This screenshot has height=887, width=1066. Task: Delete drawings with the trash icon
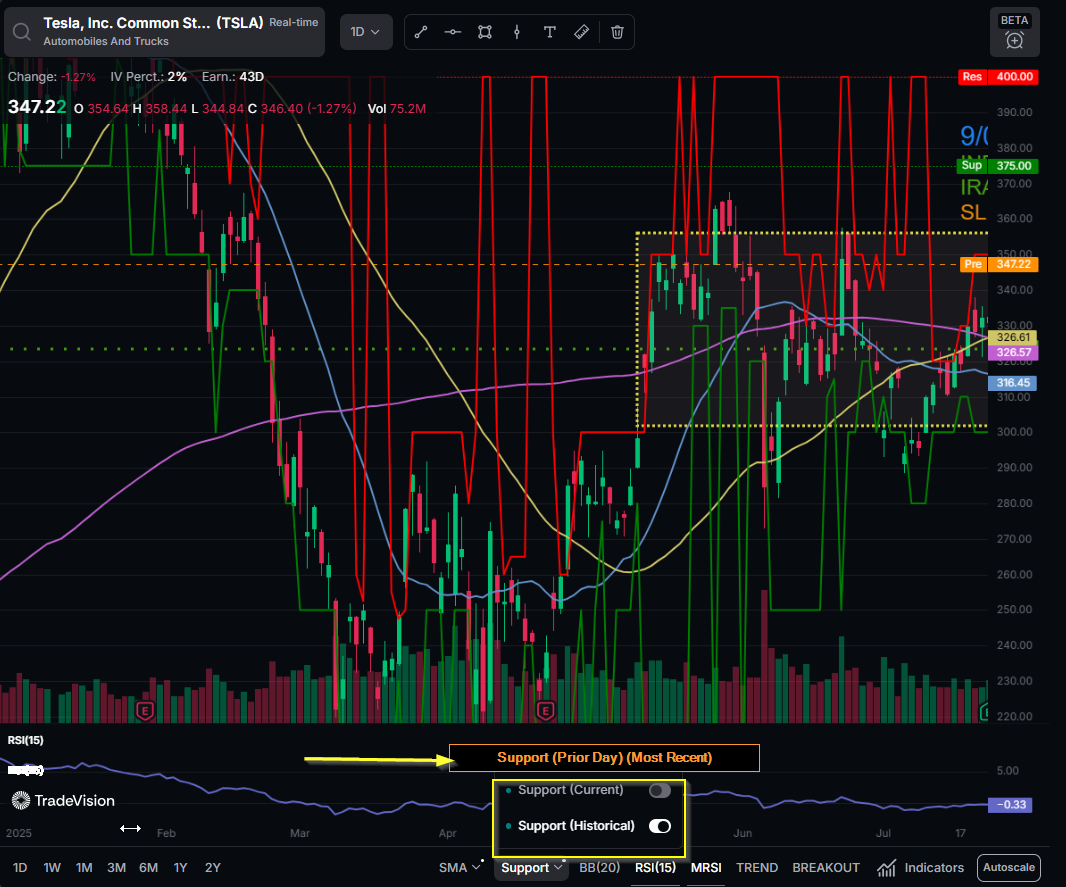617,32
